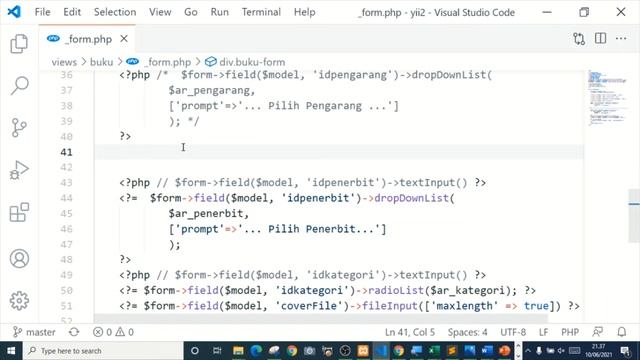
Task: Open OBS Studio from taskbar
Action: 345,351
